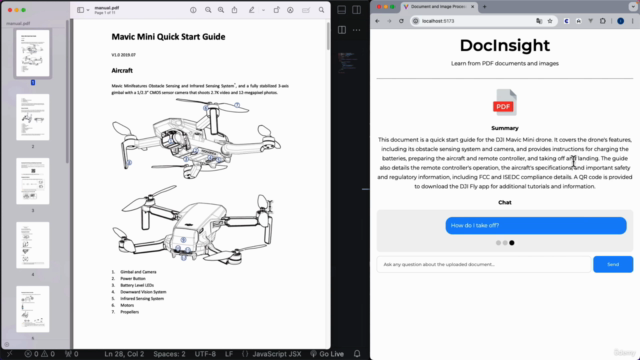
Task: Zoom out the PDF in Preview
Action: click(x=208, y=10)
